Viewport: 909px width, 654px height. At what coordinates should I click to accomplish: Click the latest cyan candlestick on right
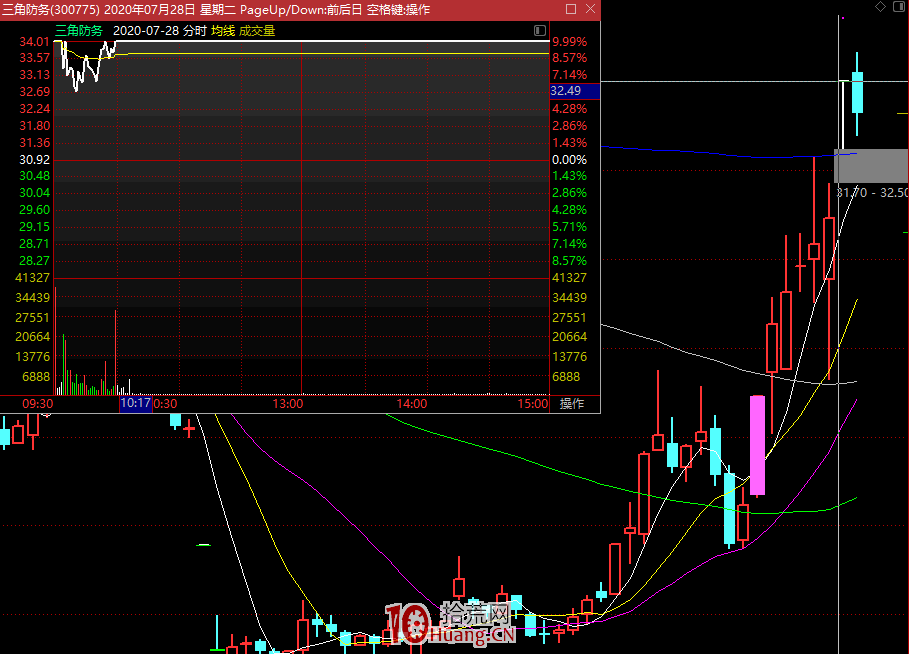coord(857,92)
